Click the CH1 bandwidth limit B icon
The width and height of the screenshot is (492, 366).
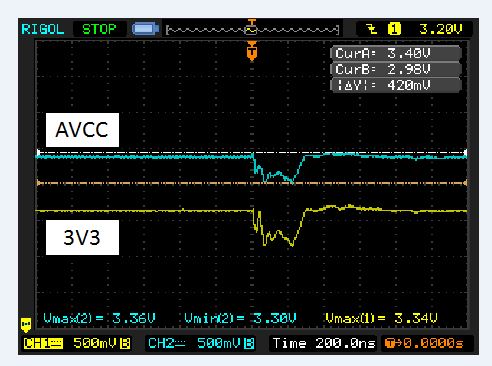point(125,343)
